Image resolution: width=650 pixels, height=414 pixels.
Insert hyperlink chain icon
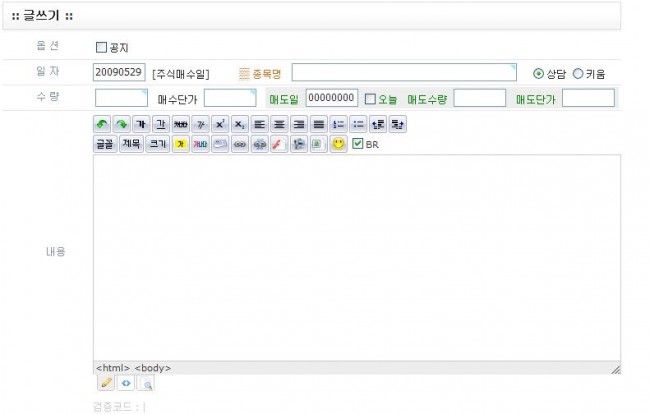(240, 144)
